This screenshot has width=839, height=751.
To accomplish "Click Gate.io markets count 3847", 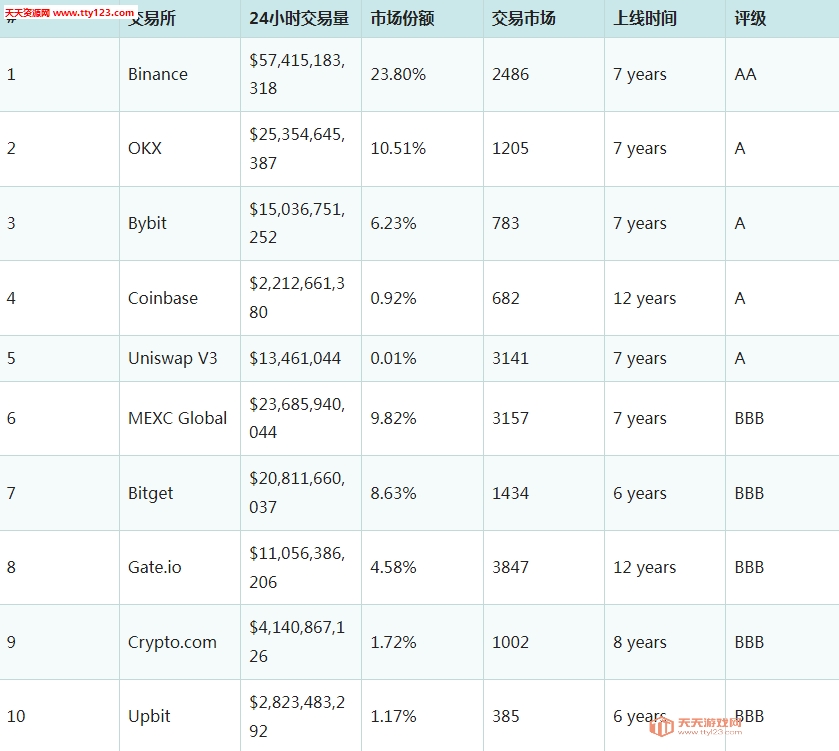I will (x=510, y=567).
